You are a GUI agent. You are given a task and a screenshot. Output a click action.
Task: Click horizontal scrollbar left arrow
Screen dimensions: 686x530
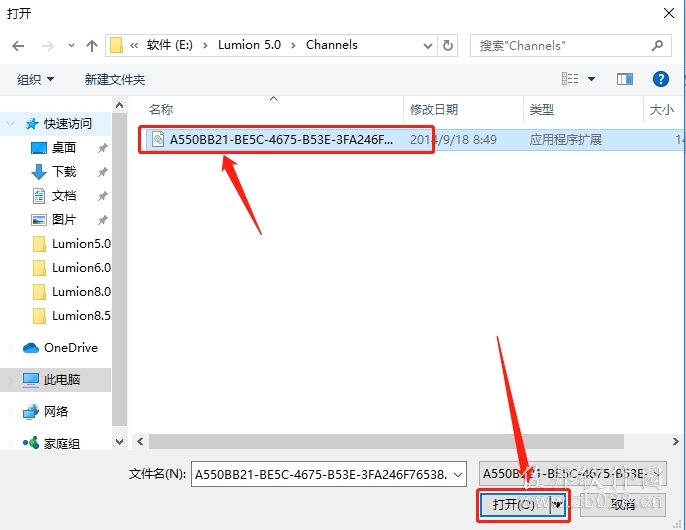click(140, 441)
